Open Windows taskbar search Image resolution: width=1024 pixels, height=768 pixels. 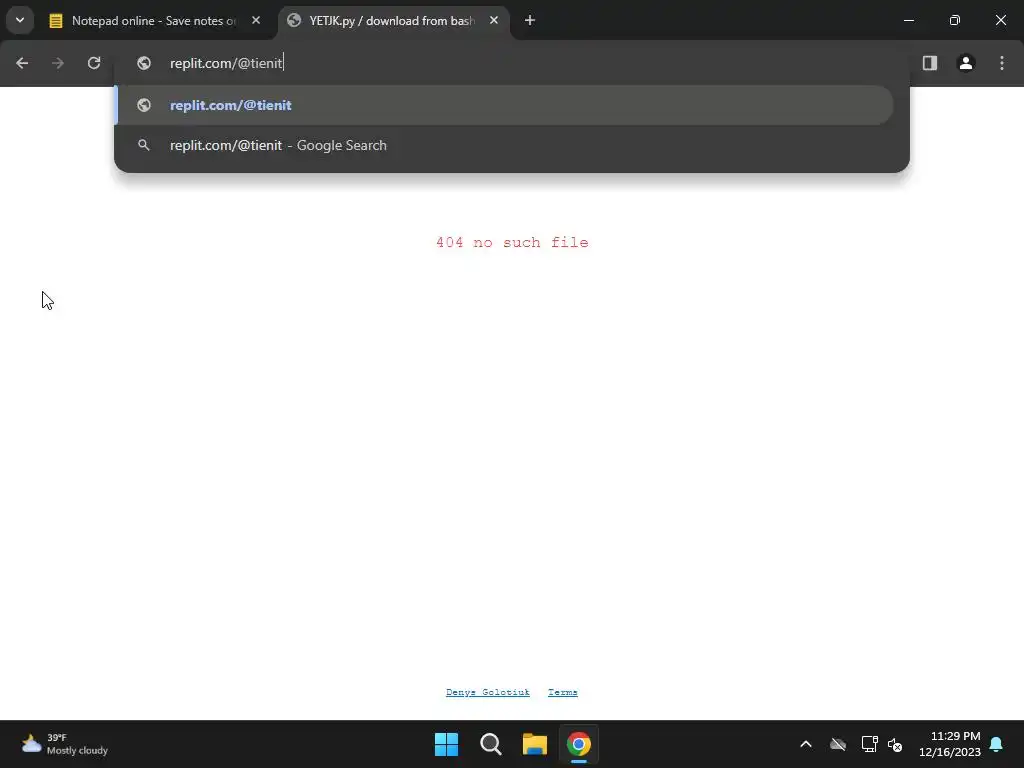[490, 744]
